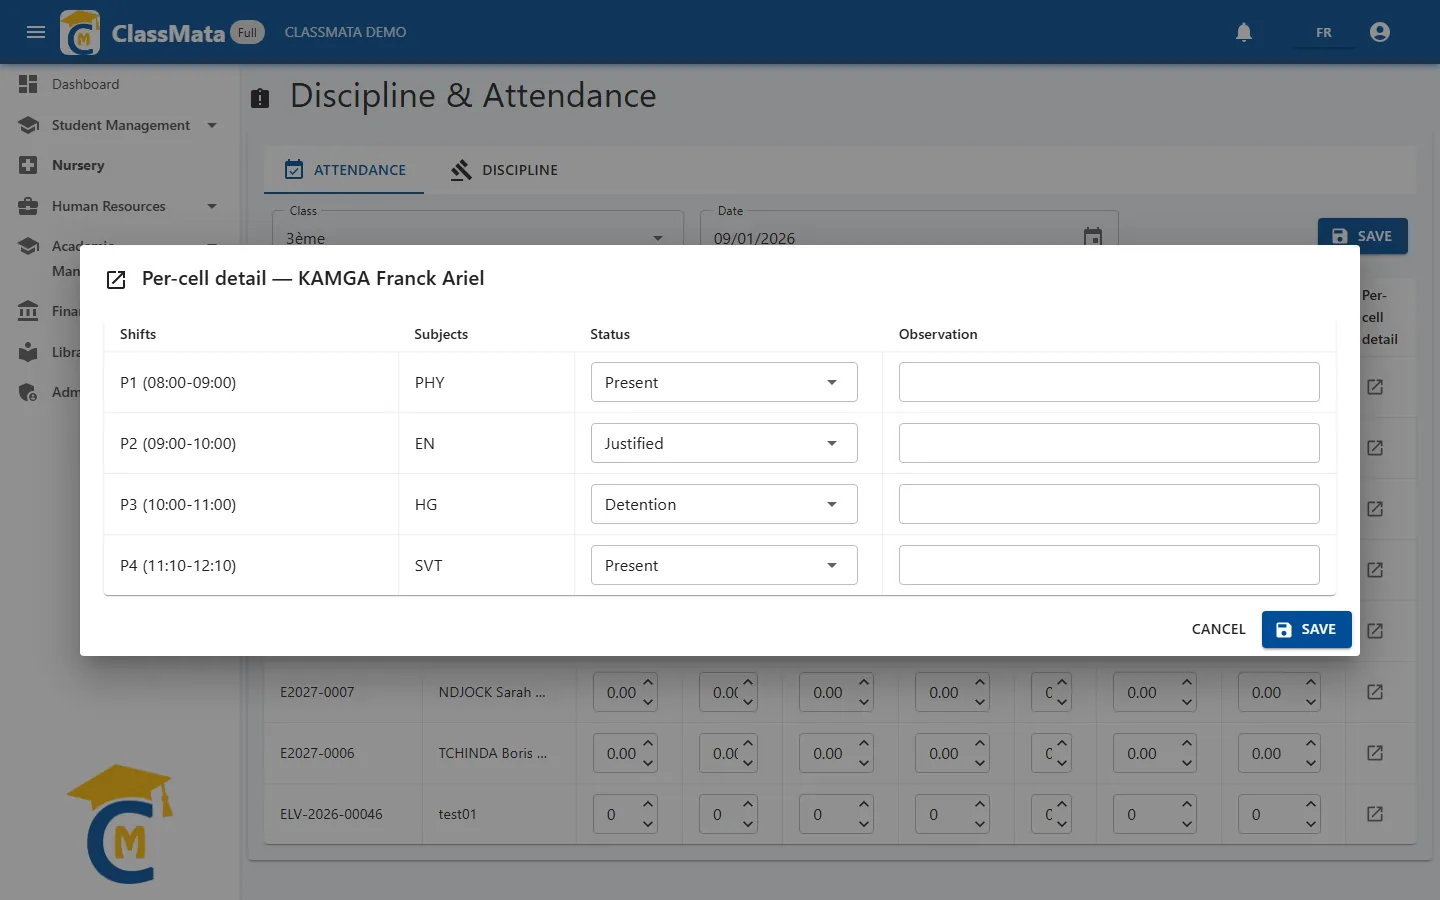Open the P1 PHY status dropdown
The width and height of the screenshot is (1440, 900).
click(x=724, y=382)
